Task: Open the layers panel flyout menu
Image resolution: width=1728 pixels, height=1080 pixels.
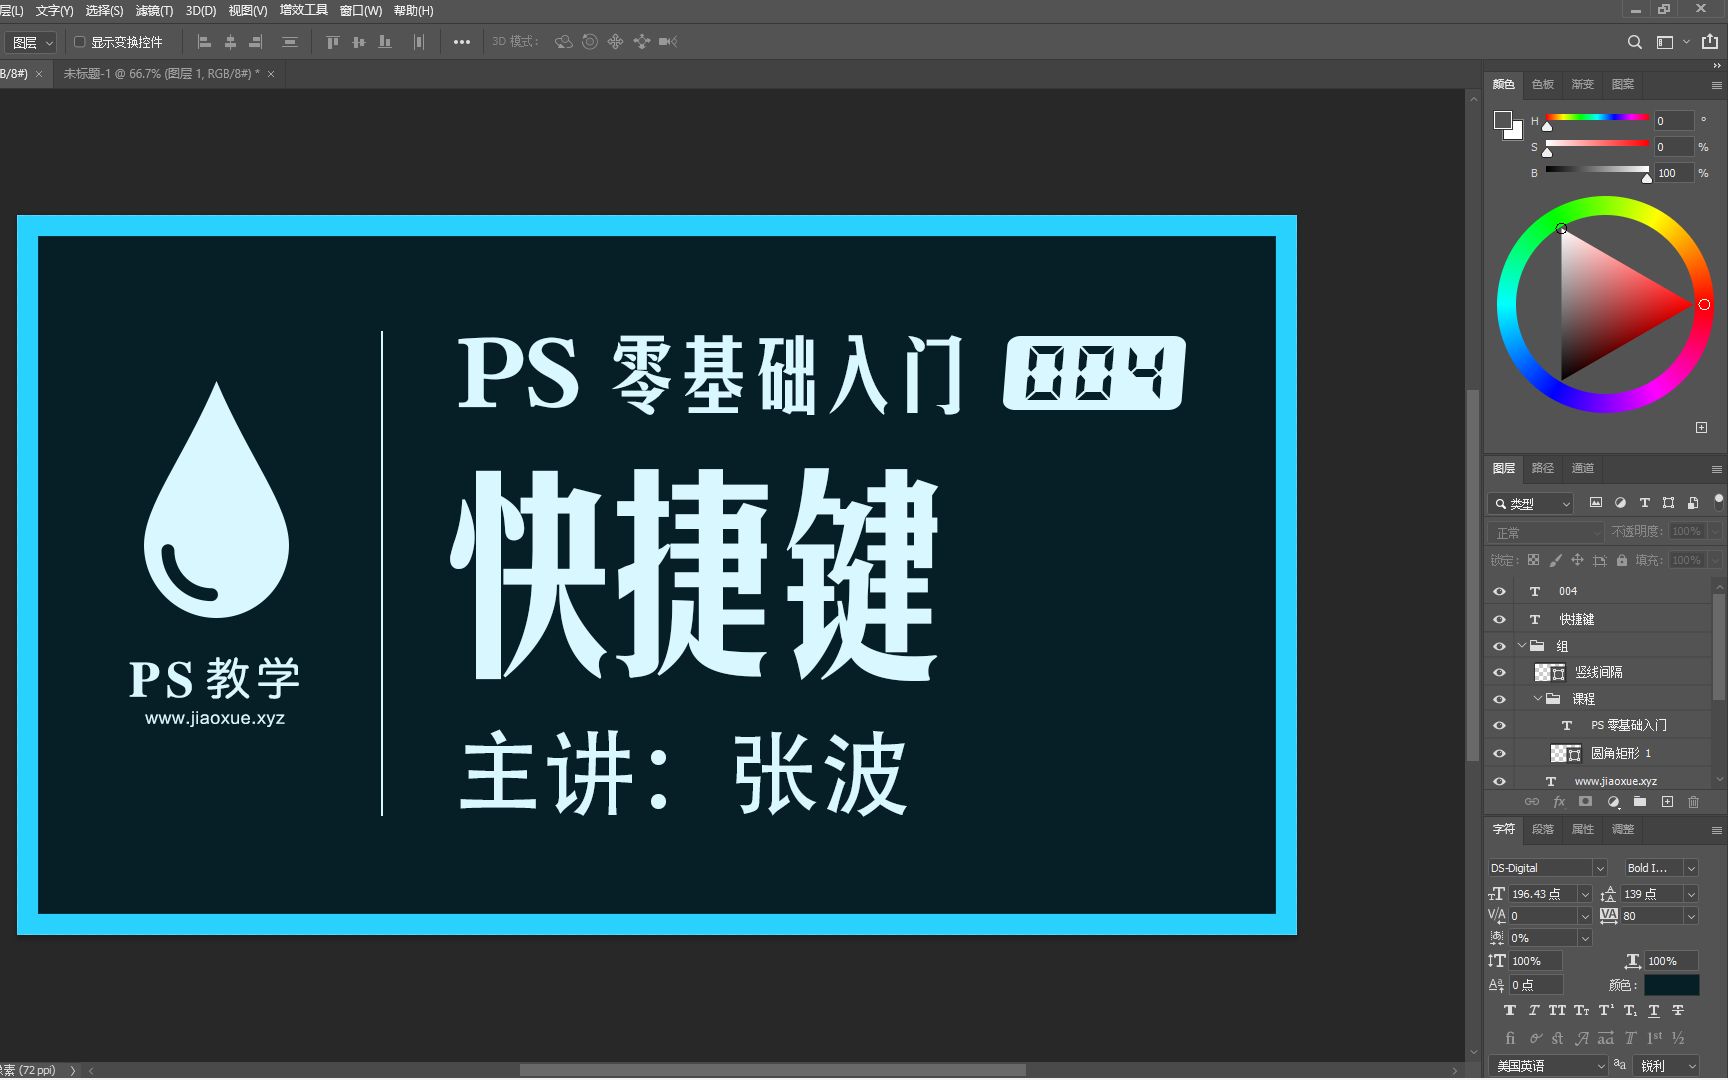Action: click(1716, 469)
